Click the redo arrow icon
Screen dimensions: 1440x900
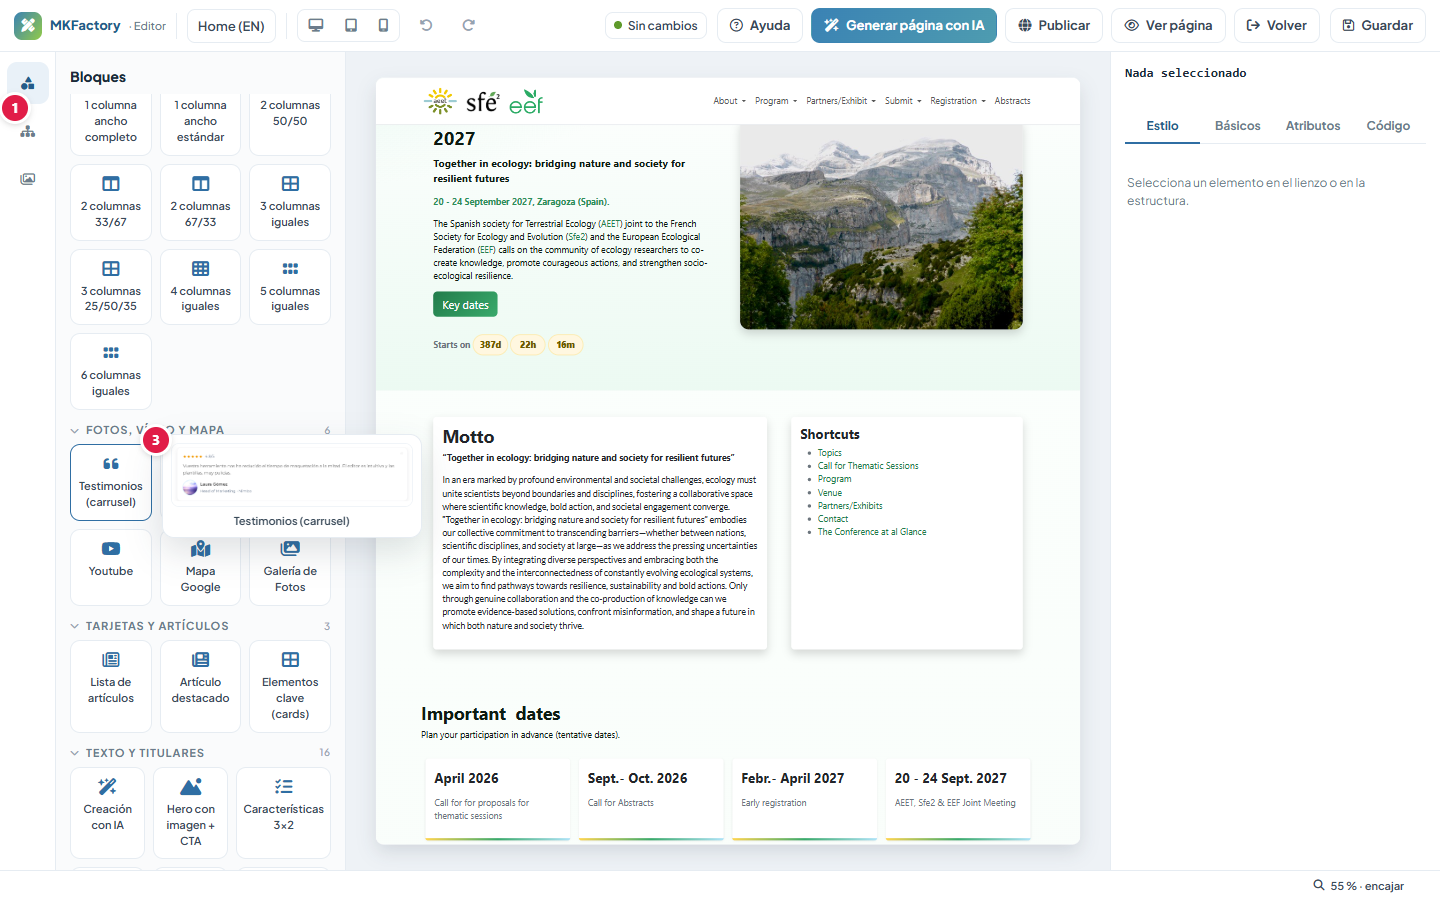click(468, 25)
